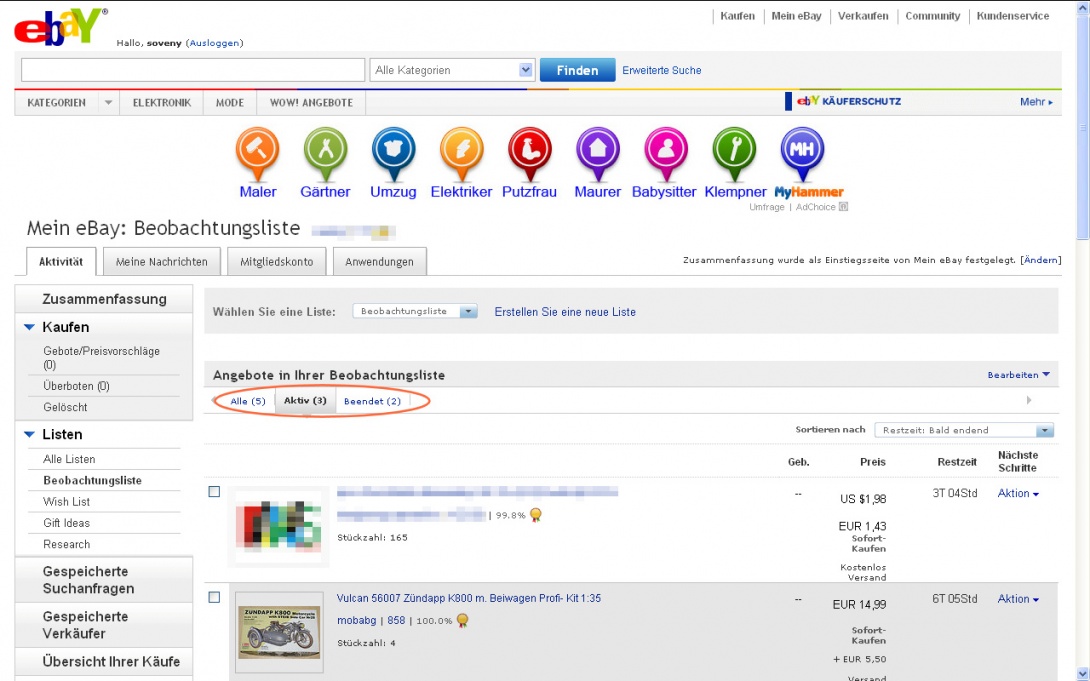
Task: Open the Maurer purple house icon
Action: (597, 151)
